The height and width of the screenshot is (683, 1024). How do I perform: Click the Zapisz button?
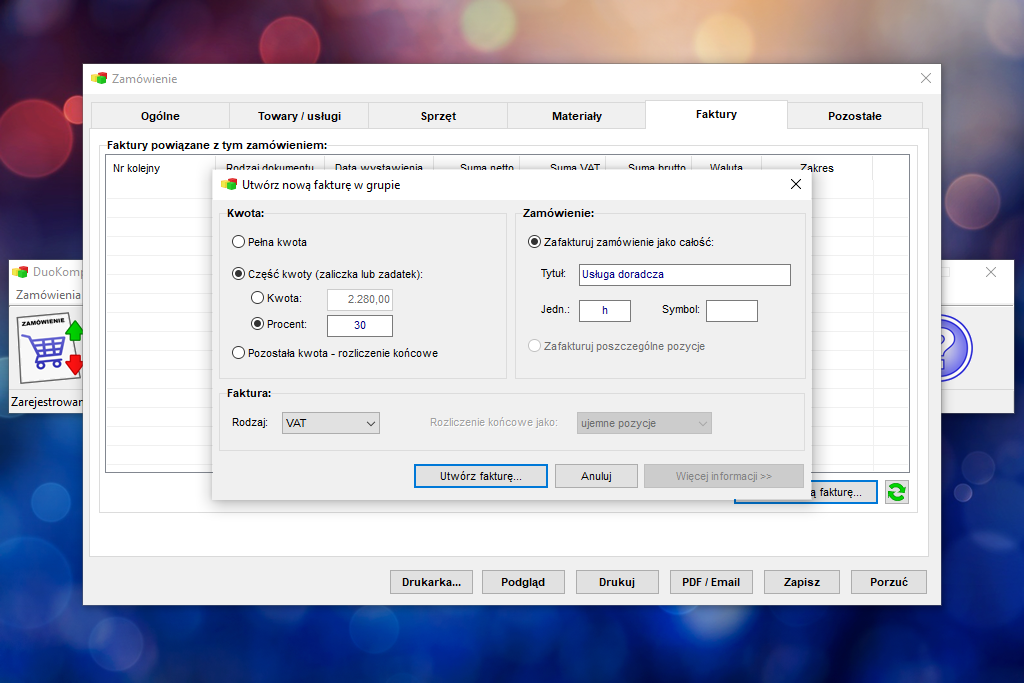click(802, 582)
